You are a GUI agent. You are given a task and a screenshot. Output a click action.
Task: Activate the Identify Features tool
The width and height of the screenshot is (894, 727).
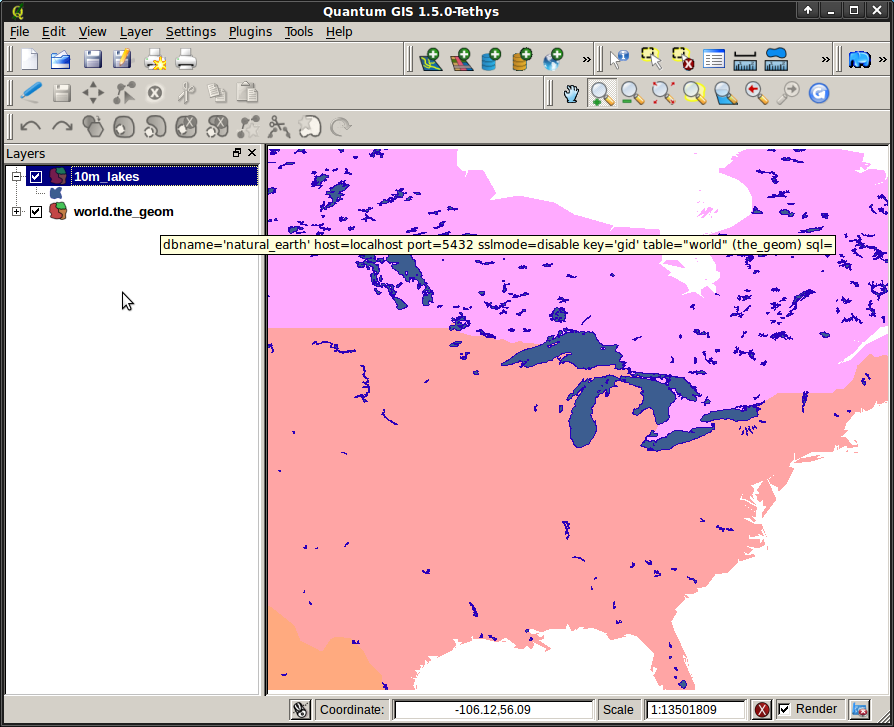pyautogui.click(x=619, y=59)
